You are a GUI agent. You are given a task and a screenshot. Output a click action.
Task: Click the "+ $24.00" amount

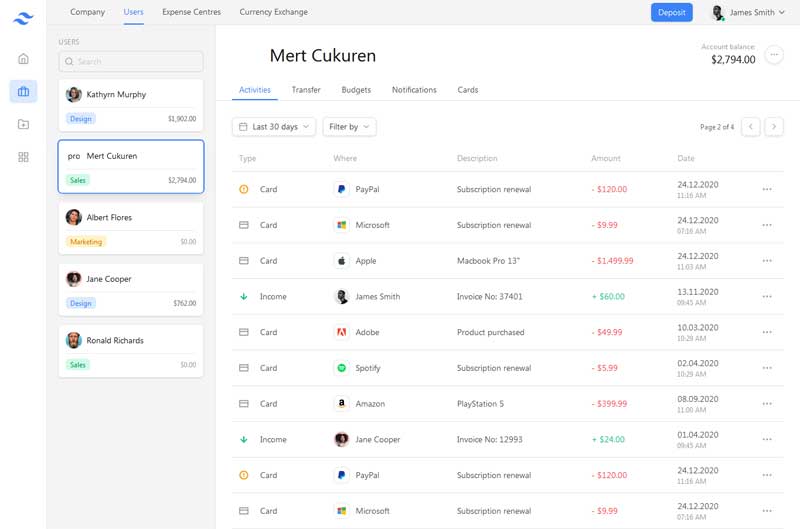(x=608, y=439)
